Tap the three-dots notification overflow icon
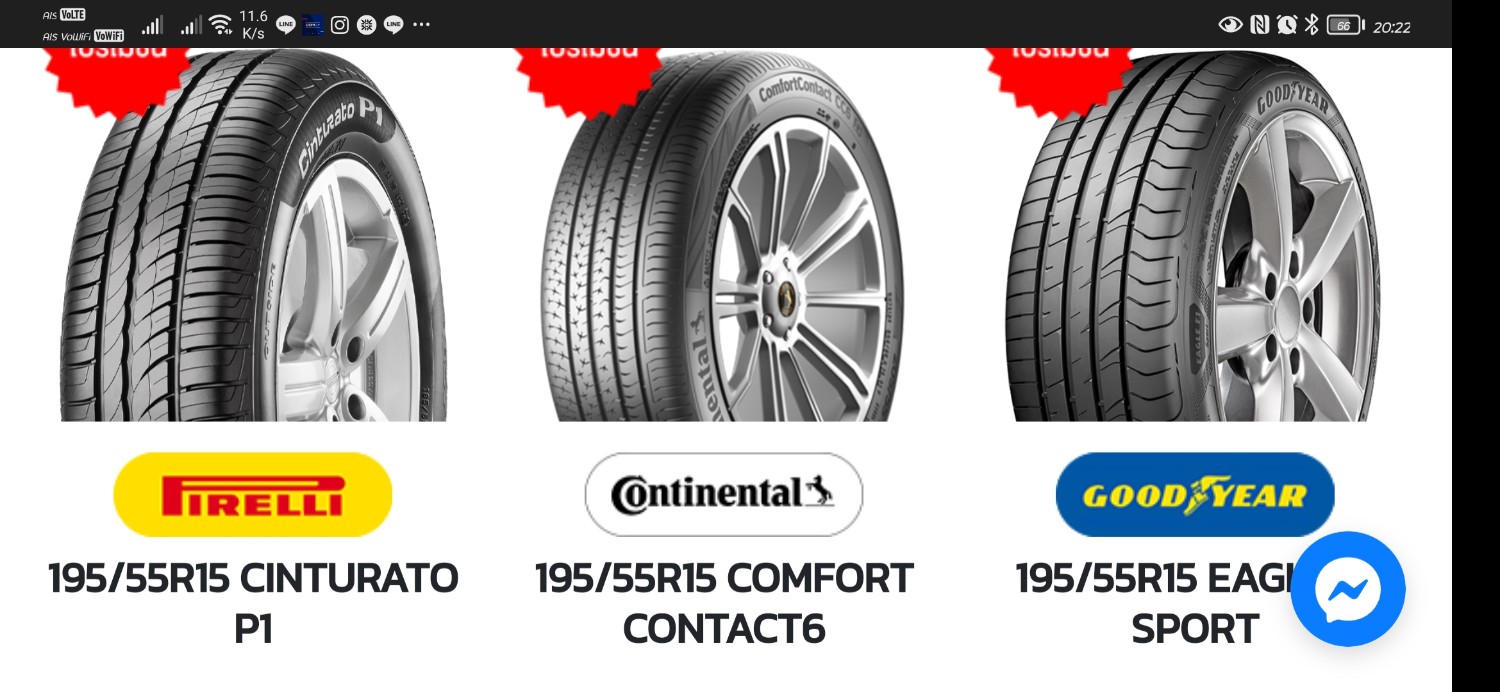 point(421,25)
